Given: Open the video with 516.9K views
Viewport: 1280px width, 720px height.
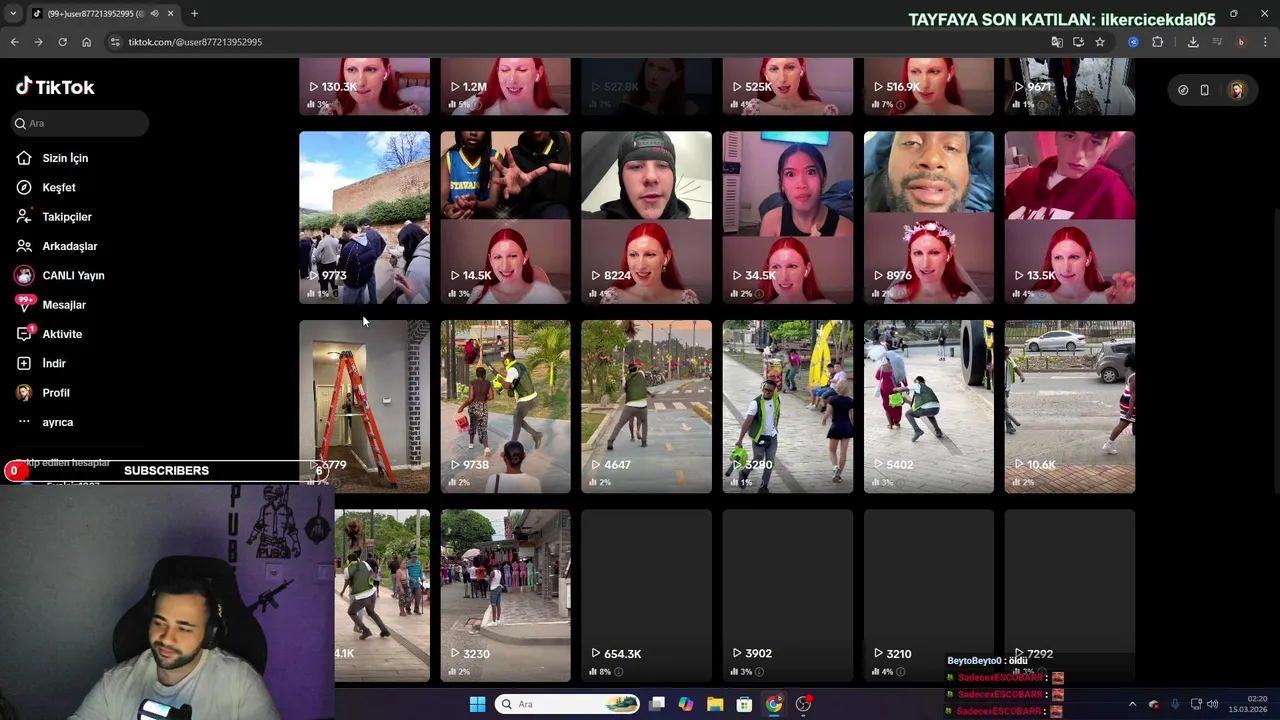Looking at the screenshot, I should coord(929,86).
